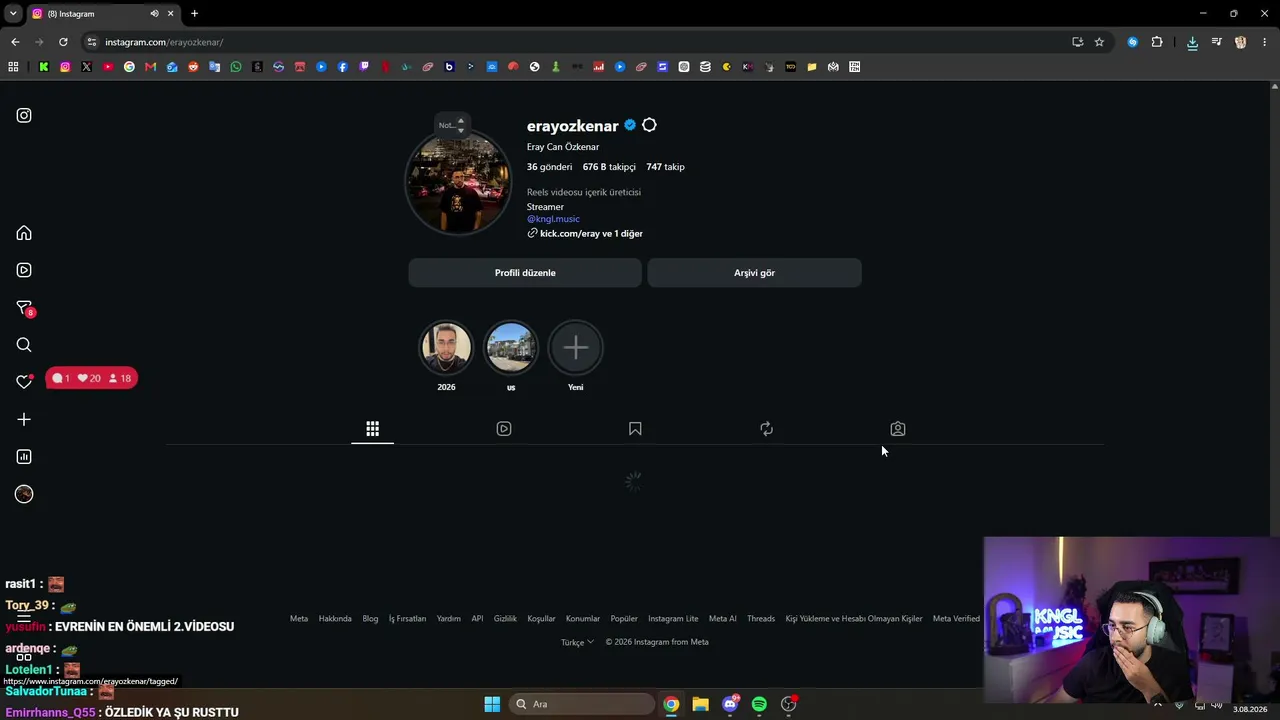
Task: Open the dashboard chart icon in sidebar
Action: 24,457
